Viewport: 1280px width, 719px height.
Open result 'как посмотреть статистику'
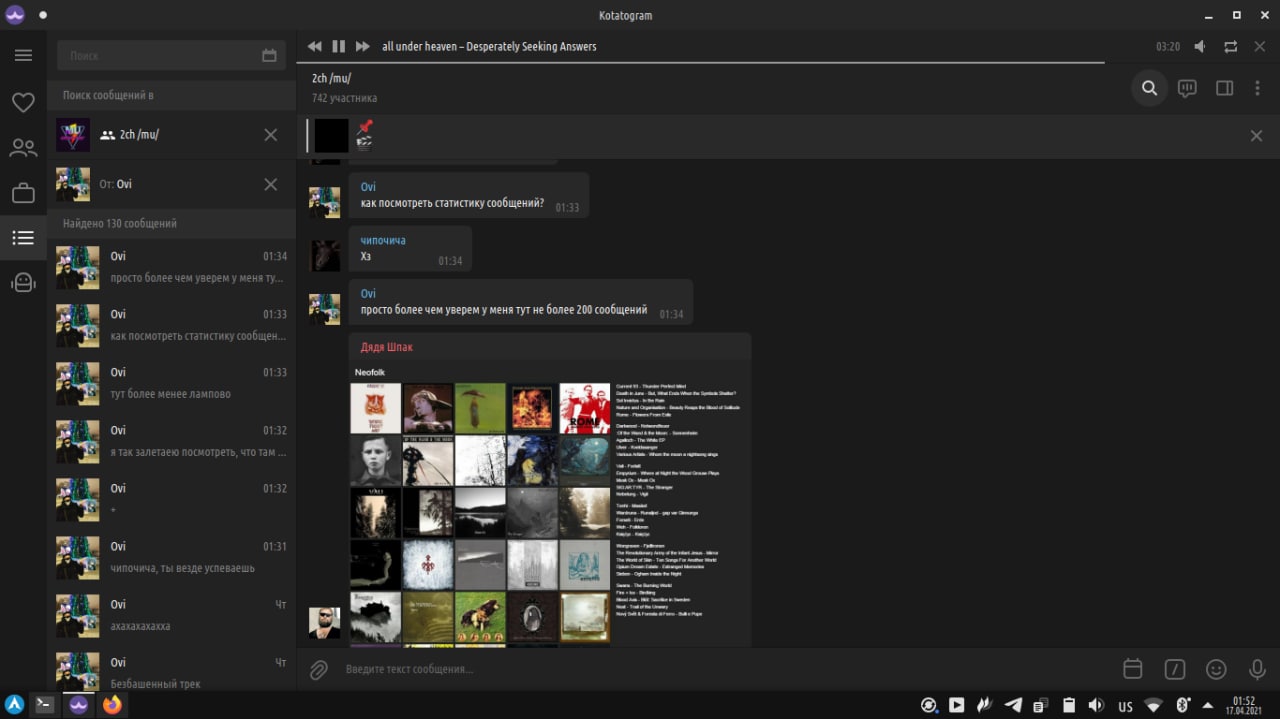pos(171,325)
